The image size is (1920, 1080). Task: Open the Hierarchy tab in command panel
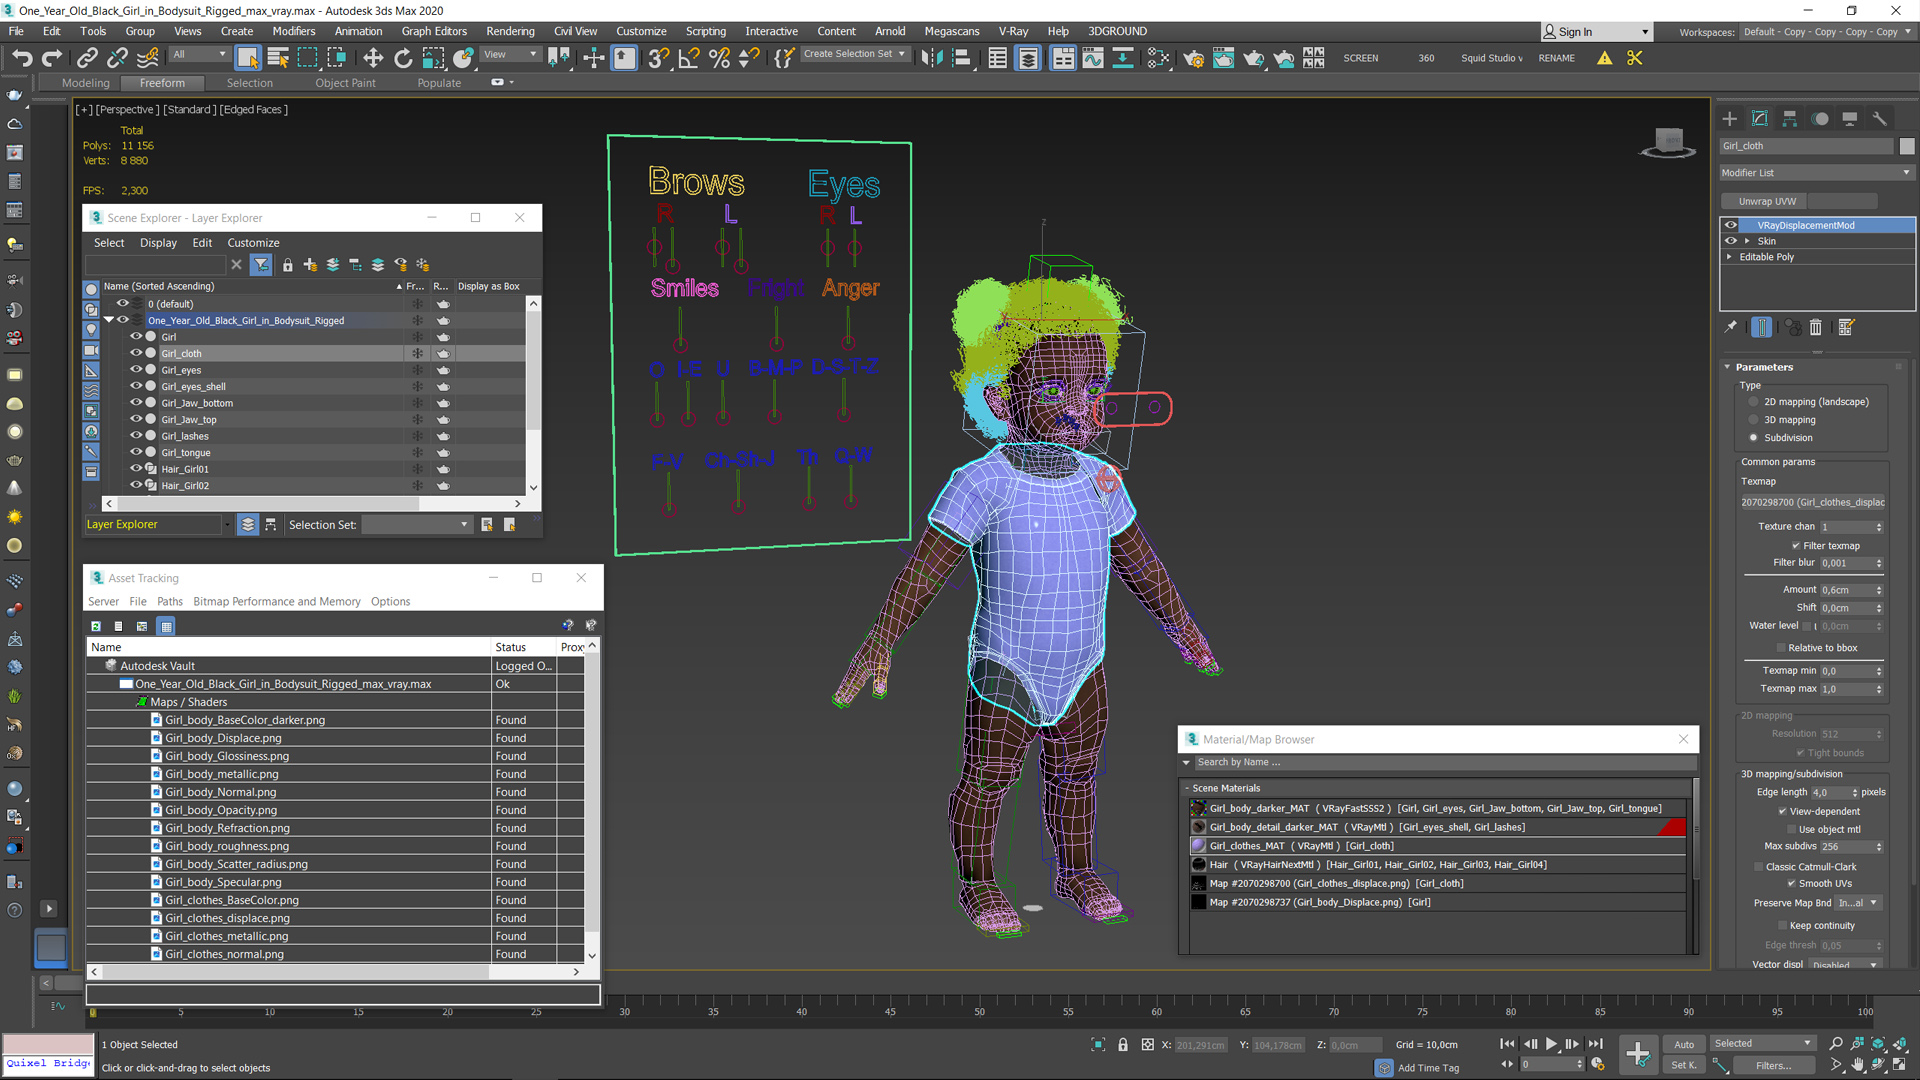1790,118
